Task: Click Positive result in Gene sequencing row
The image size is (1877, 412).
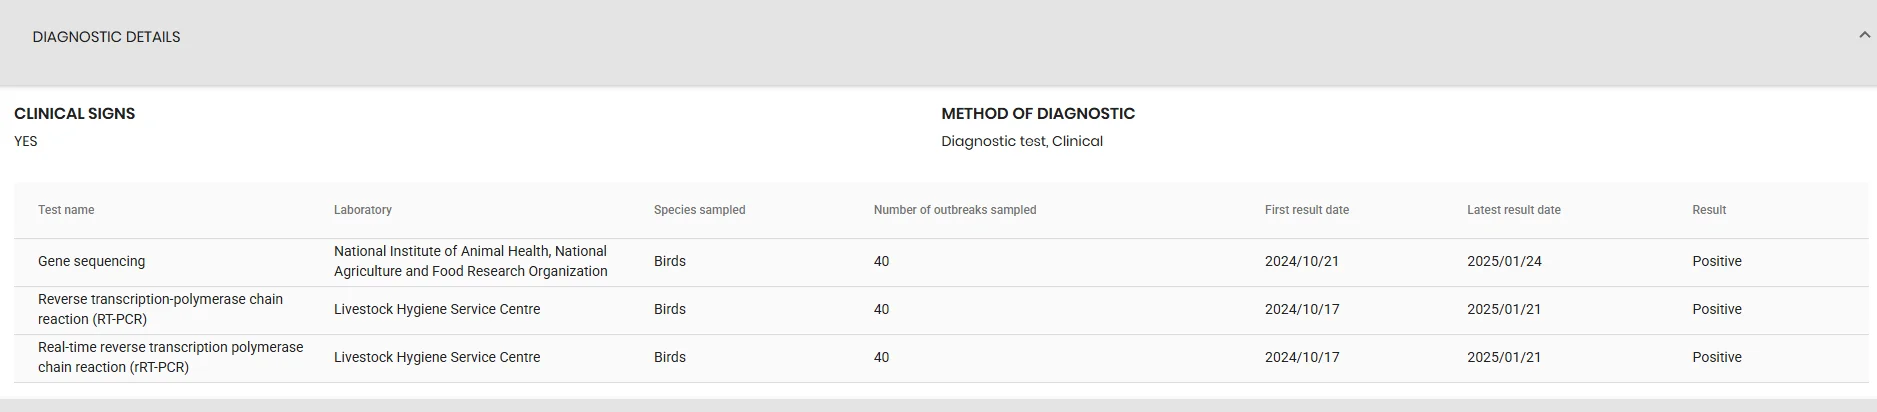Action: pyautogui.click(x=1717, y=261)
